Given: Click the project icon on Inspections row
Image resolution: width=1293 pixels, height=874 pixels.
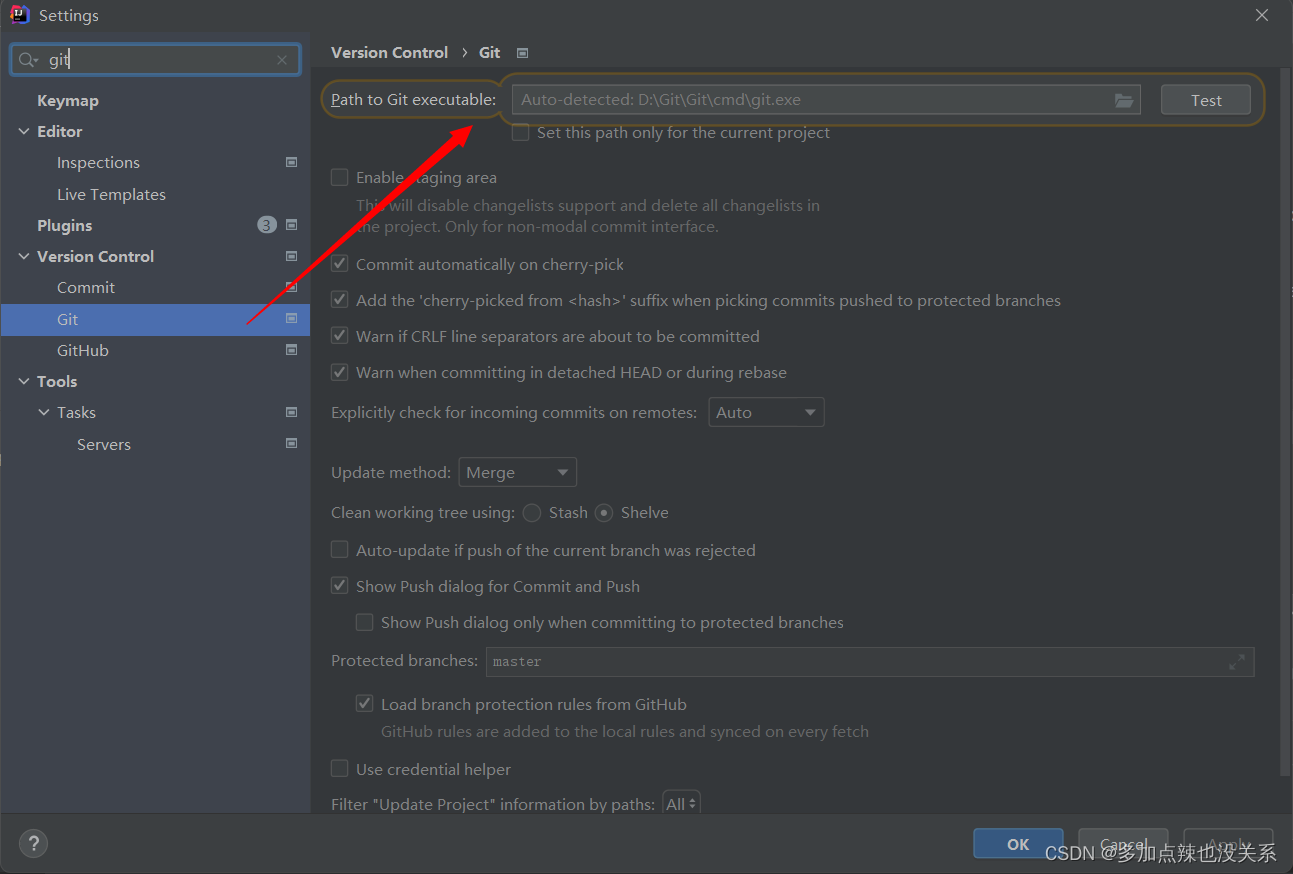Looking at the screenshot, I should (x=291, y=162).
